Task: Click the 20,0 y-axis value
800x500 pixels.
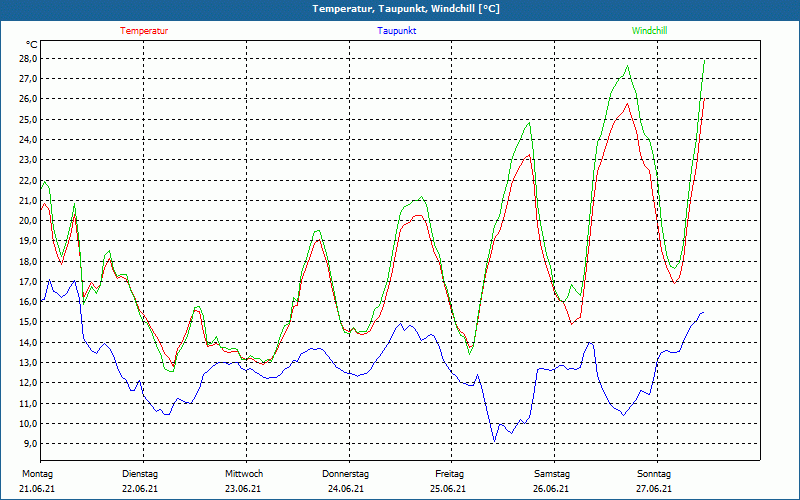Action: point(27,220)
